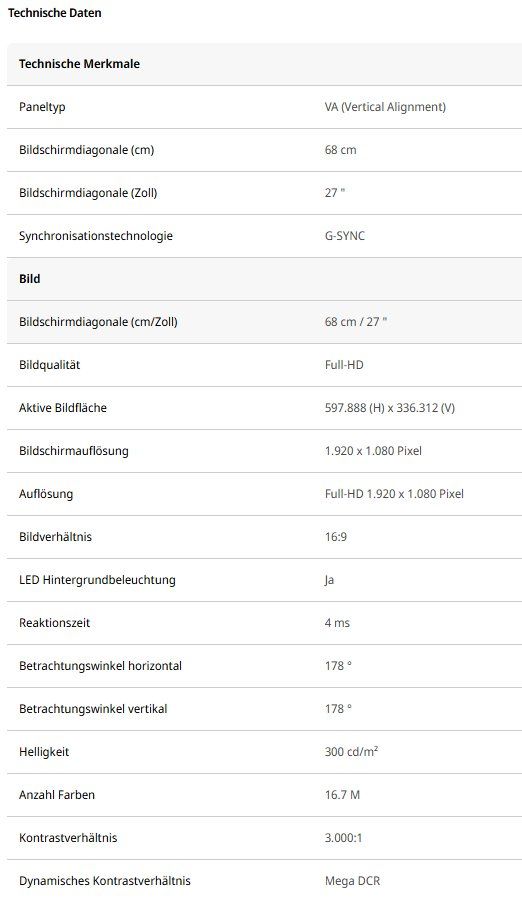The width and height of the screenshot is (522, 901).
Task: Click the 3.000:1 Kontrastverhältnis value
Action: pos(343,838)
